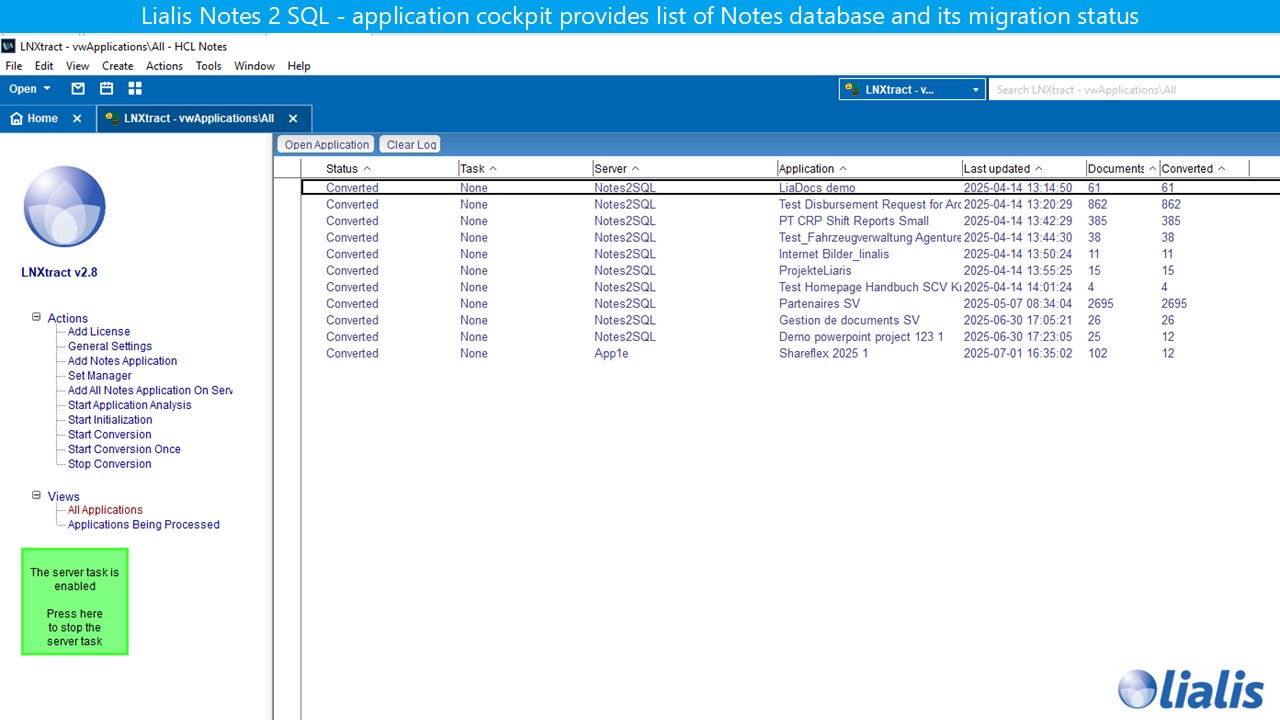This screenshot has width=1280, height=720.
Task: Stop the server task via green box
Action: coord(75,602)
